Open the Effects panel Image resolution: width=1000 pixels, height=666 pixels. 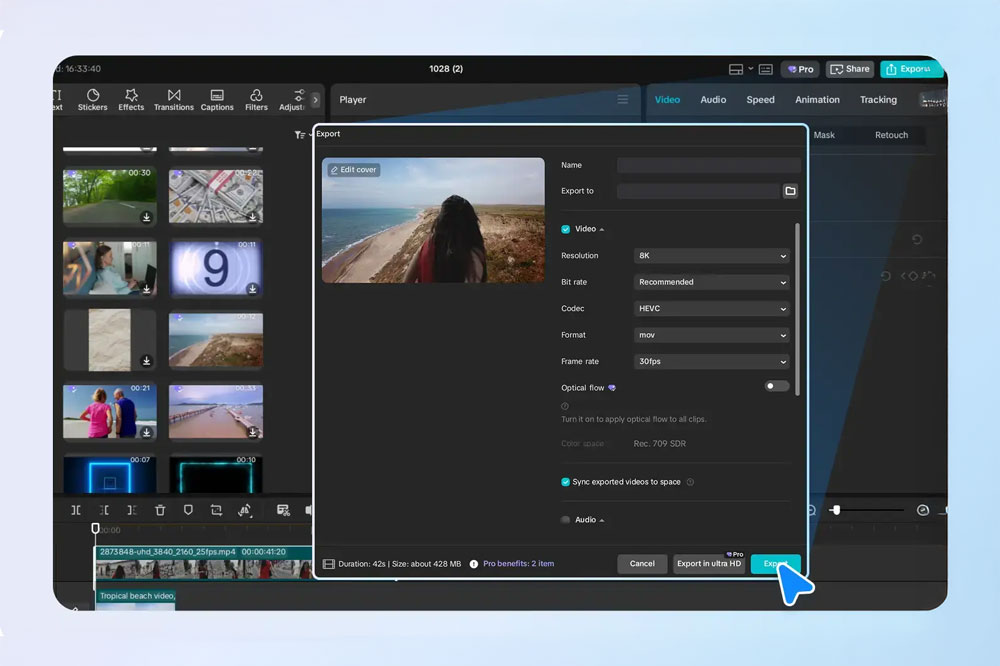click(131, 99)
